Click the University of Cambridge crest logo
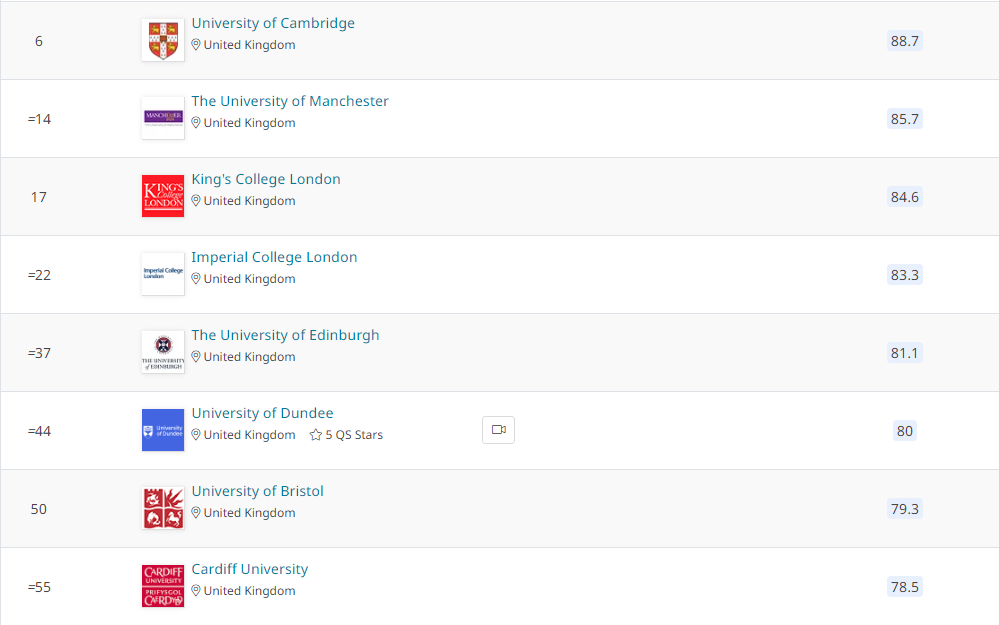 pyautogui.click(x=163, y=40)
